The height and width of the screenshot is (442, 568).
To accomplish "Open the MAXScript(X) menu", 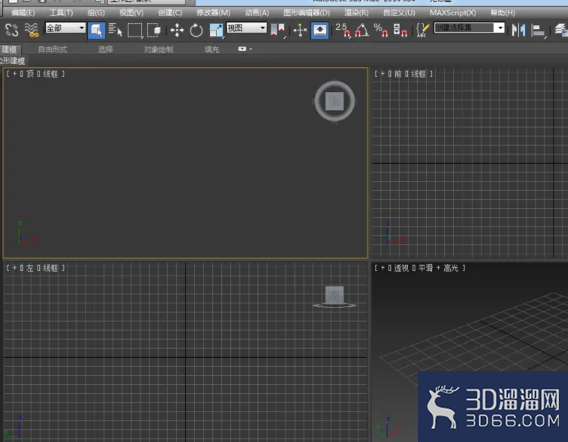I will [453, 13].
